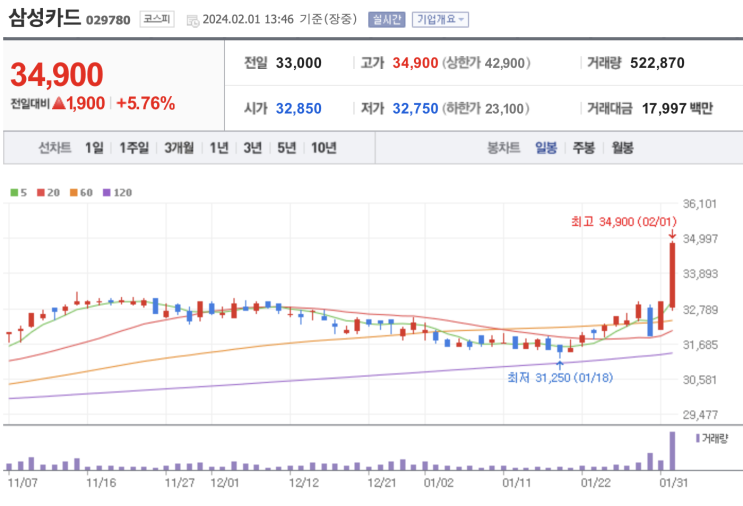The width and height of the screenshot is (743, 506).
Task: Switch to 일봉 daily candle chart
Action: [x=546, y=148]
